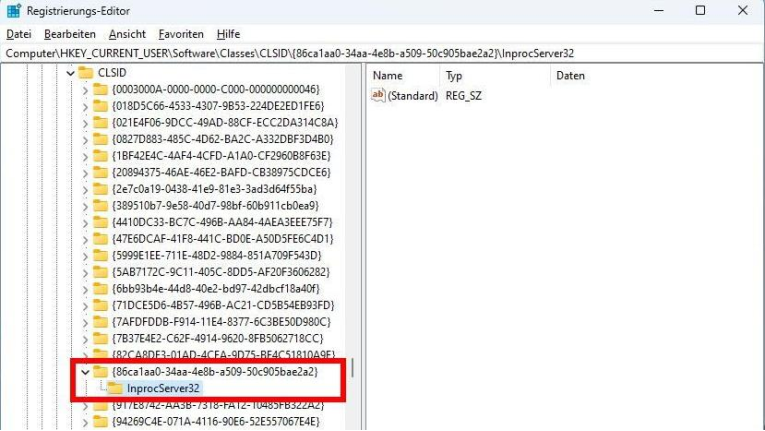Collapse key {86ca1aa0-34aa-4e8b-a509-50c905bae2a2}

pyautogui.click(x=85, y=372)
